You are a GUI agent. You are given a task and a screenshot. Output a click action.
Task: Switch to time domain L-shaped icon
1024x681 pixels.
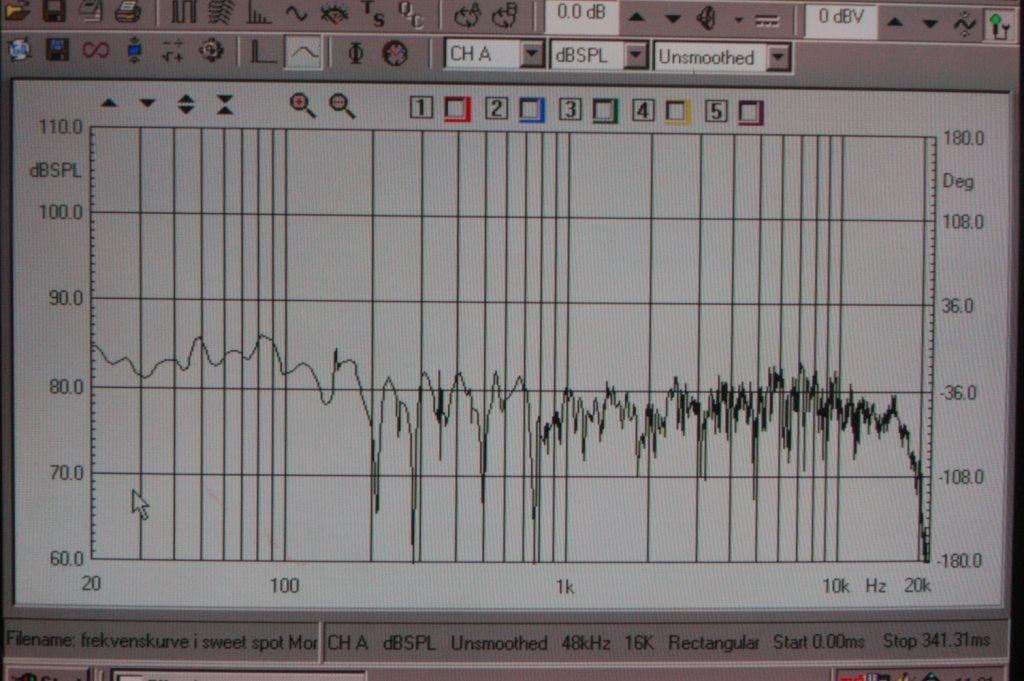[263, 52]
